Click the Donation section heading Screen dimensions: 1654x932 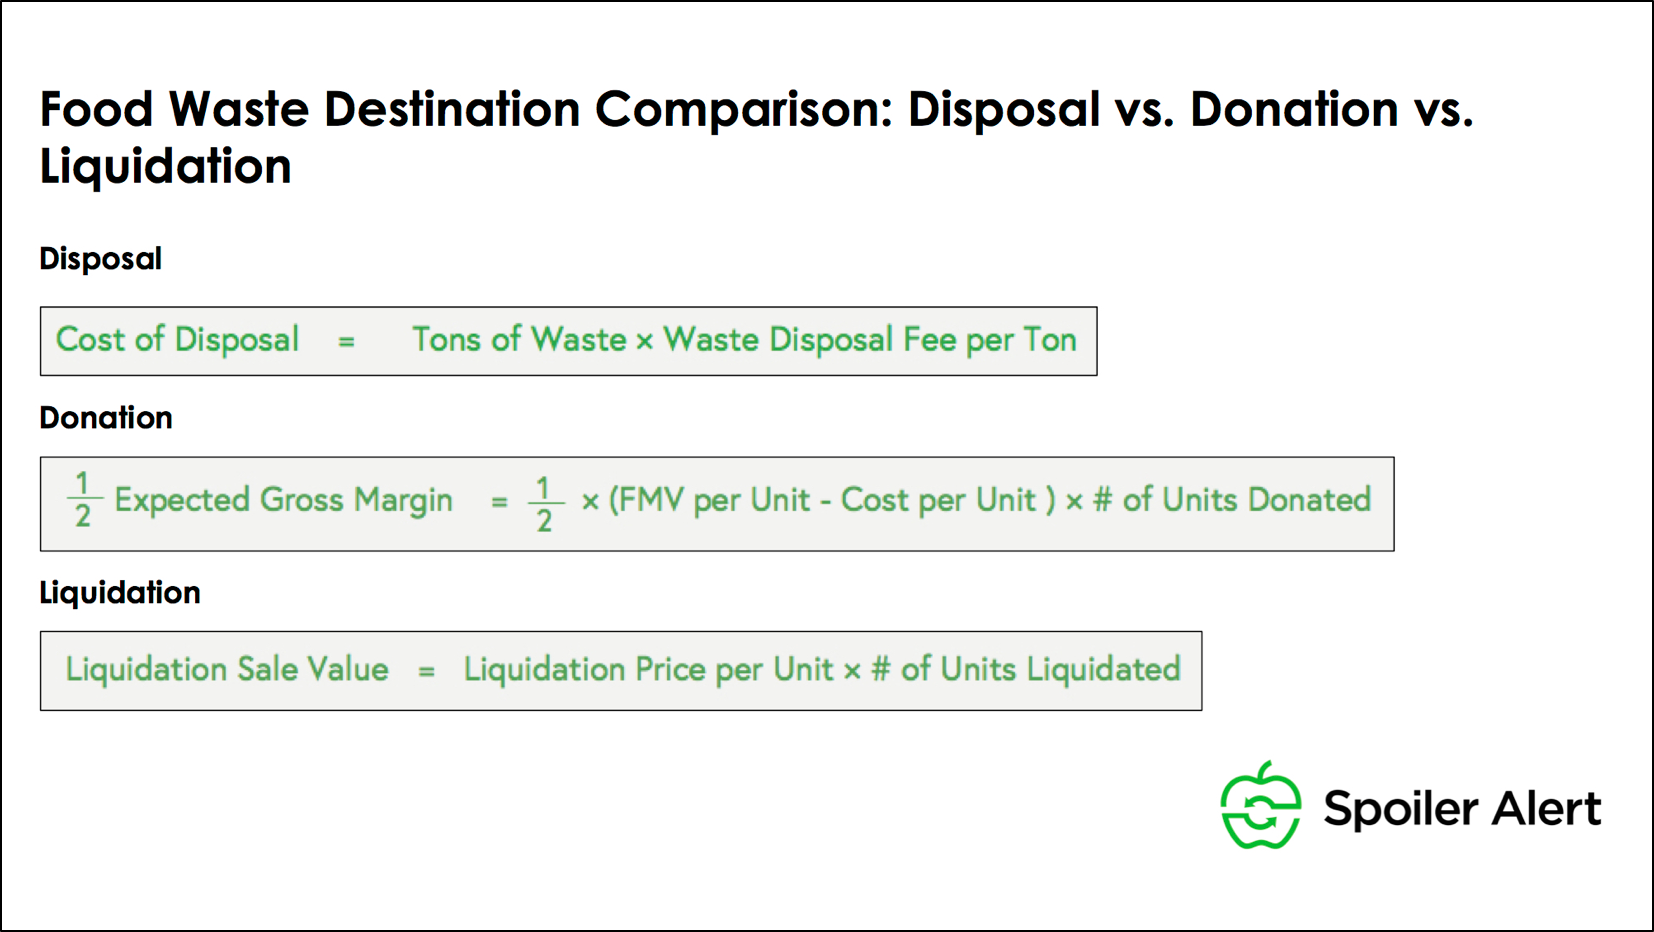pyautogui.click(x=106, y=418)
